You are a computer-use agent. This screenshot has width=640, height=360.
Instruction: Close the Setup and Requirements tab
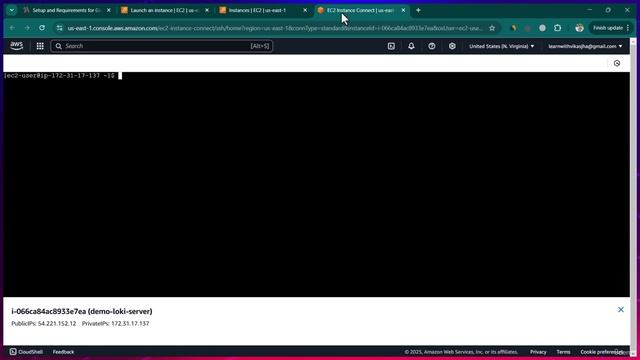[x=109, y=10]
